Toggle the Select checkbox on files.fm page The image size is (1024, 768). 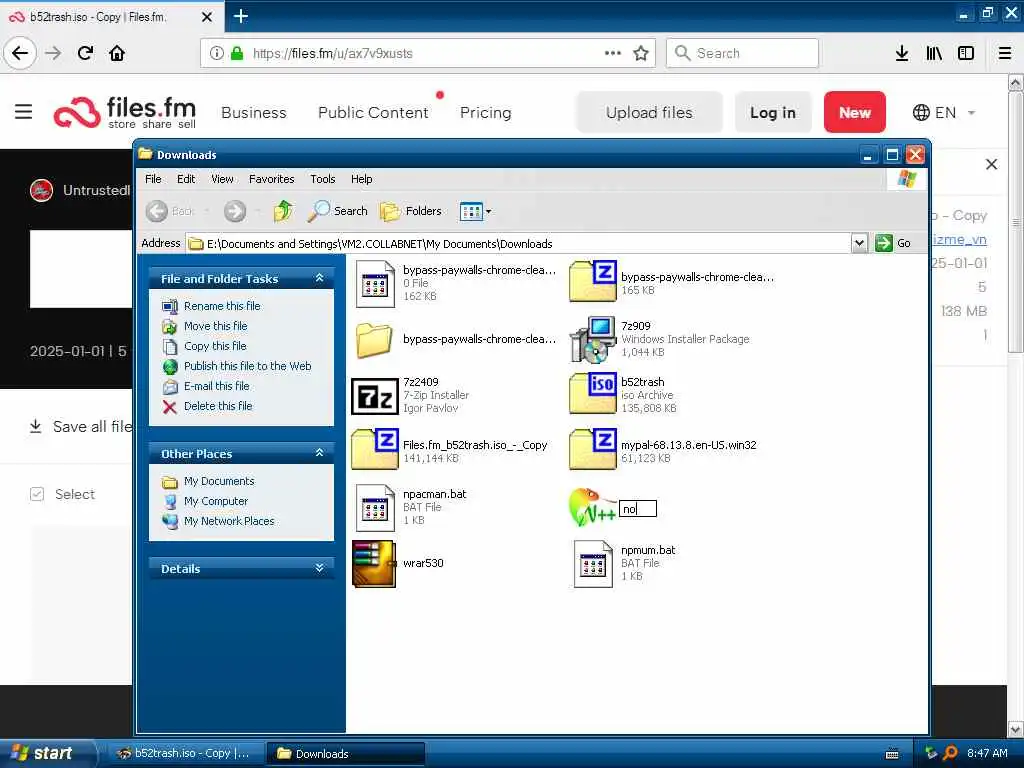click(x=37, y=494)
